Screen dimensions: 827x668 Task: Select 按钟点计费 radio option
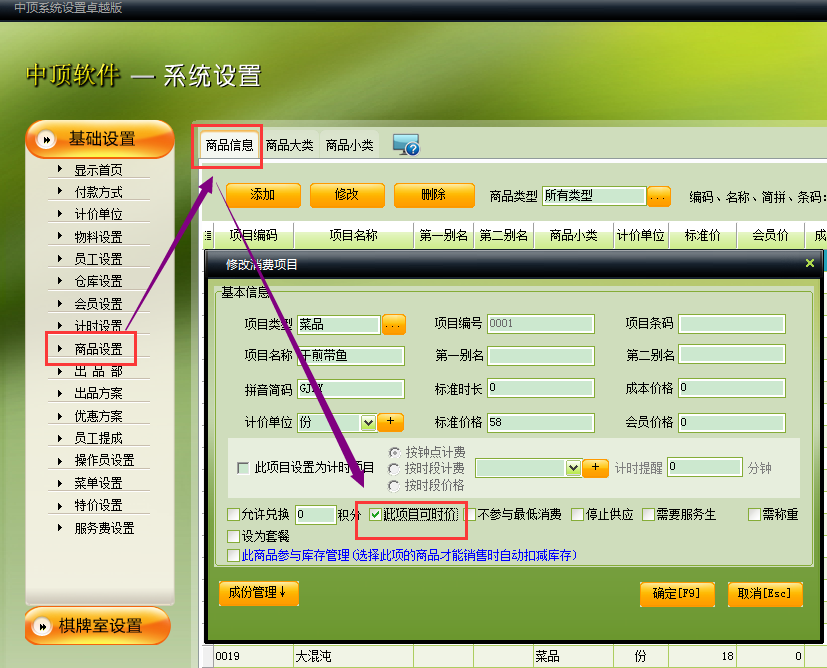click(394, 453)
